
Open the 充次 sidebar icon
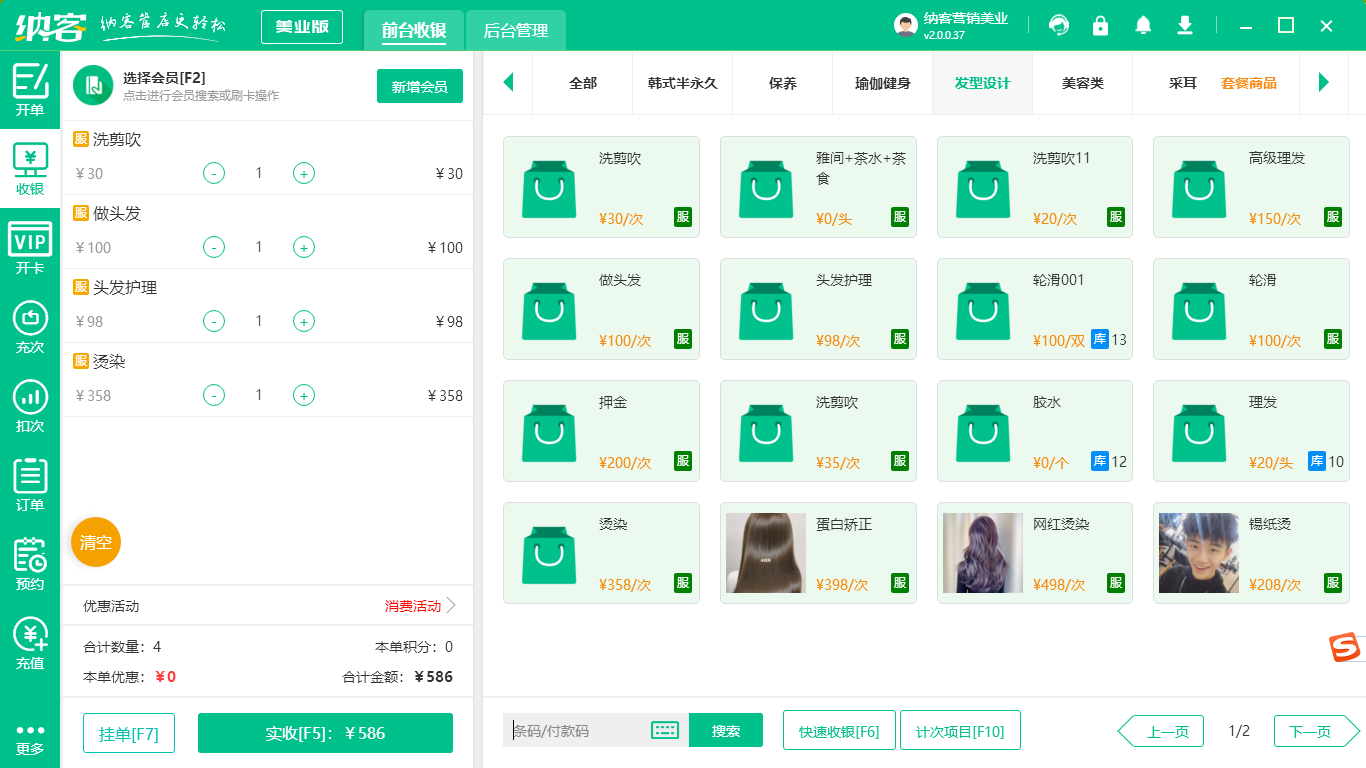point(29,321)
